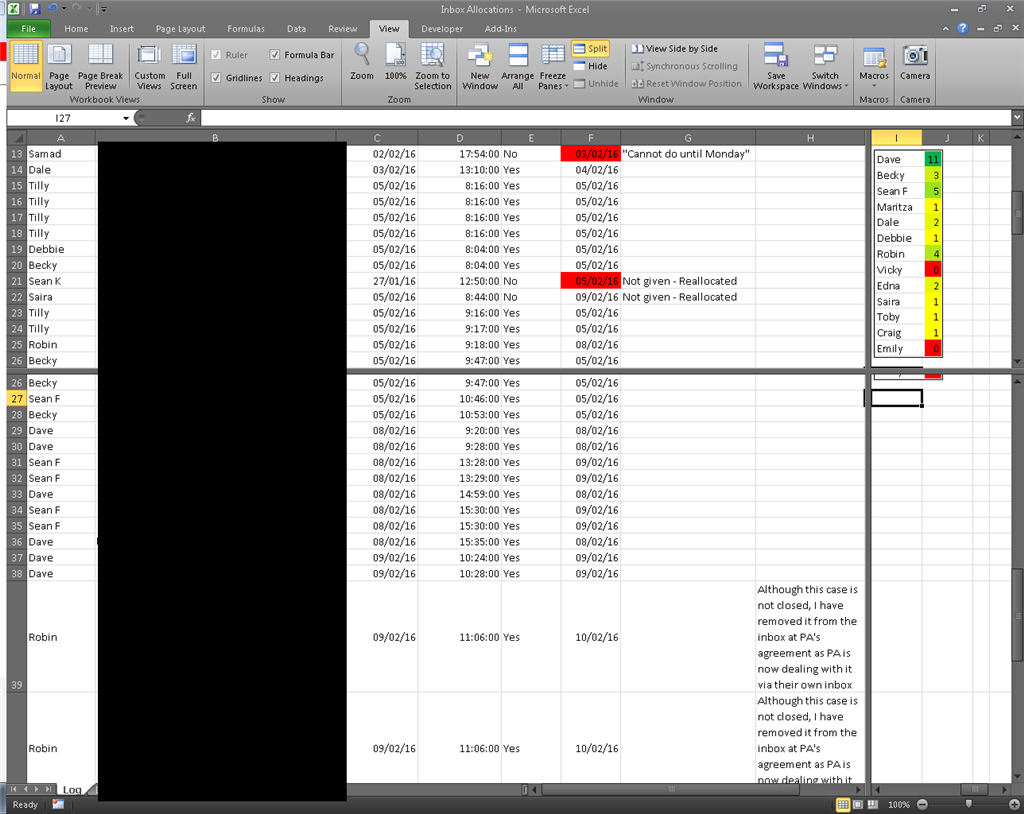Toggle the Split window button

tap(590, 48)
